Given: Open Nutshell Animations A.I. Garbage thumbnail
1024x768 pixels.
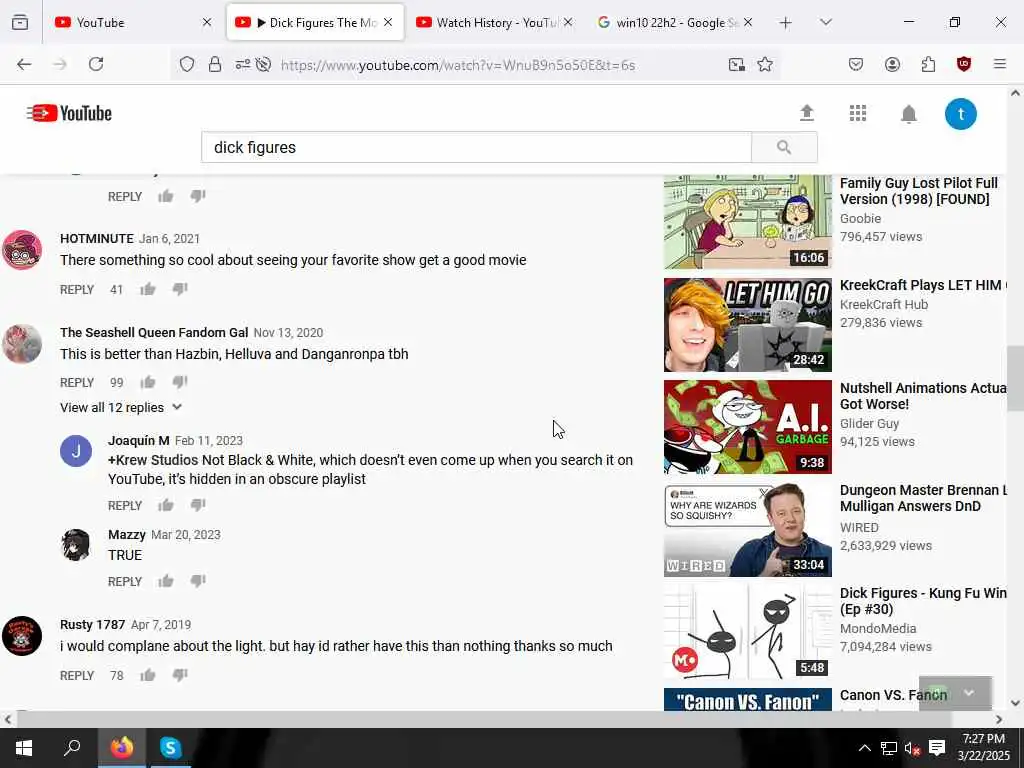Looking at the screenshot, I should [x=748, y=427].
